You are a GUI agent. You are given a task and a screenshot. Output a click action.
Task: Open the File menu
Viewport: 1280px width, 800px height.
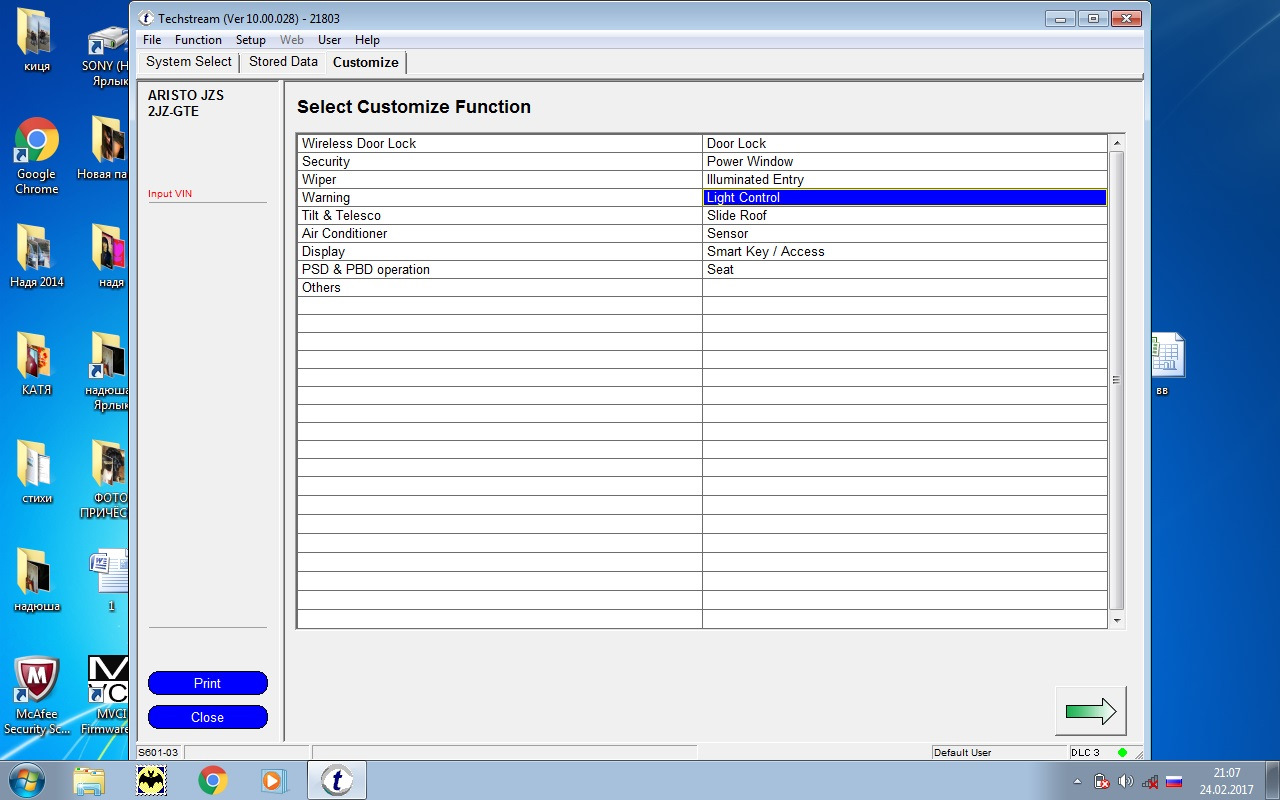152,40
